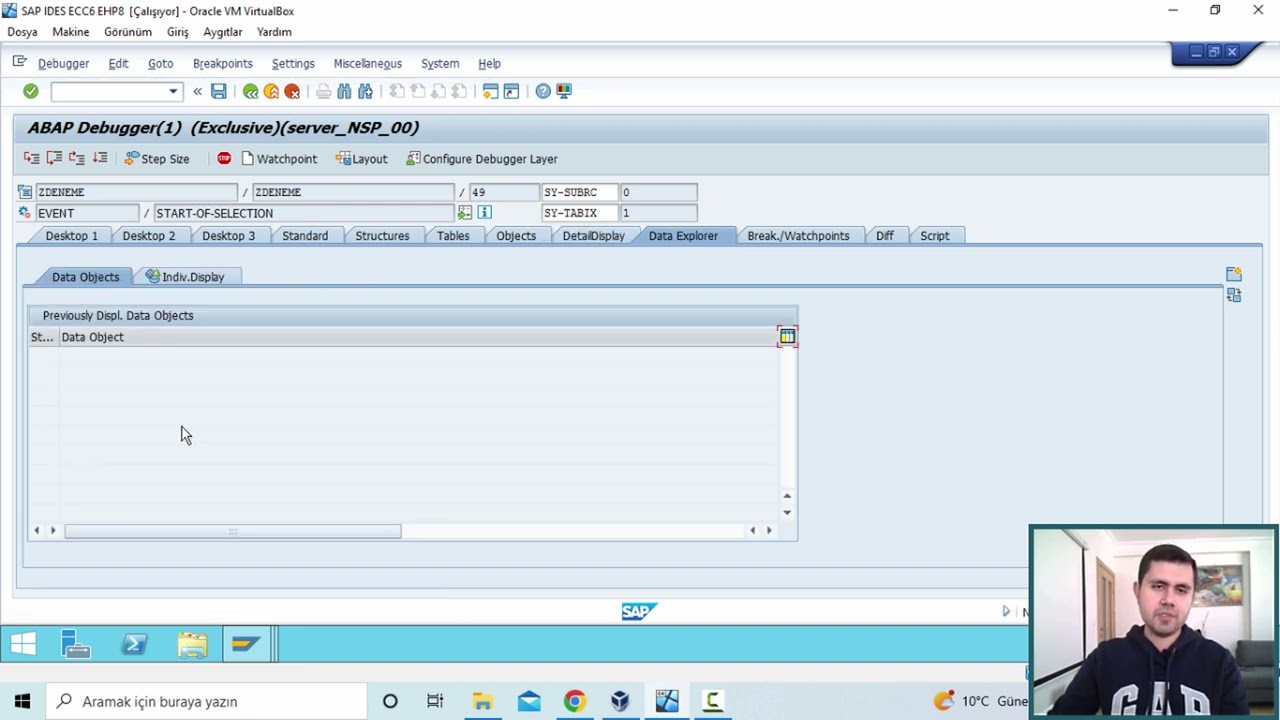Open the Debugger menu
This screenshot has height=720, width=1280.
(63, 63)
